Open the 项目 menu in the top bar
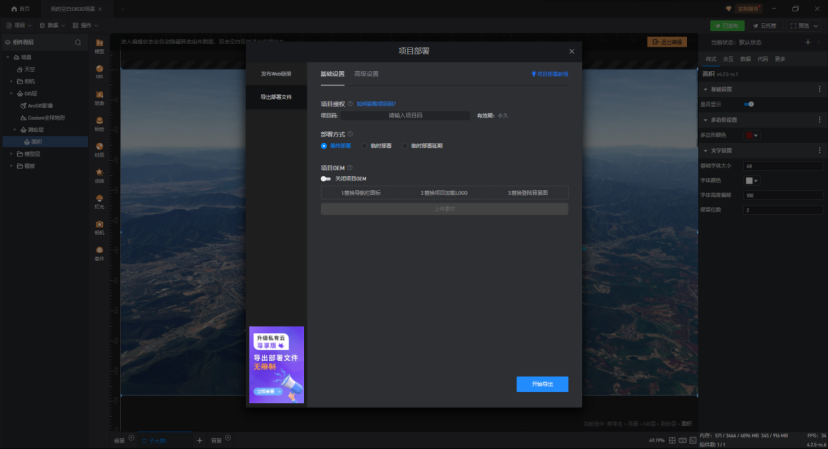Screen dimensions: 828x449 (x=19, y=25)
